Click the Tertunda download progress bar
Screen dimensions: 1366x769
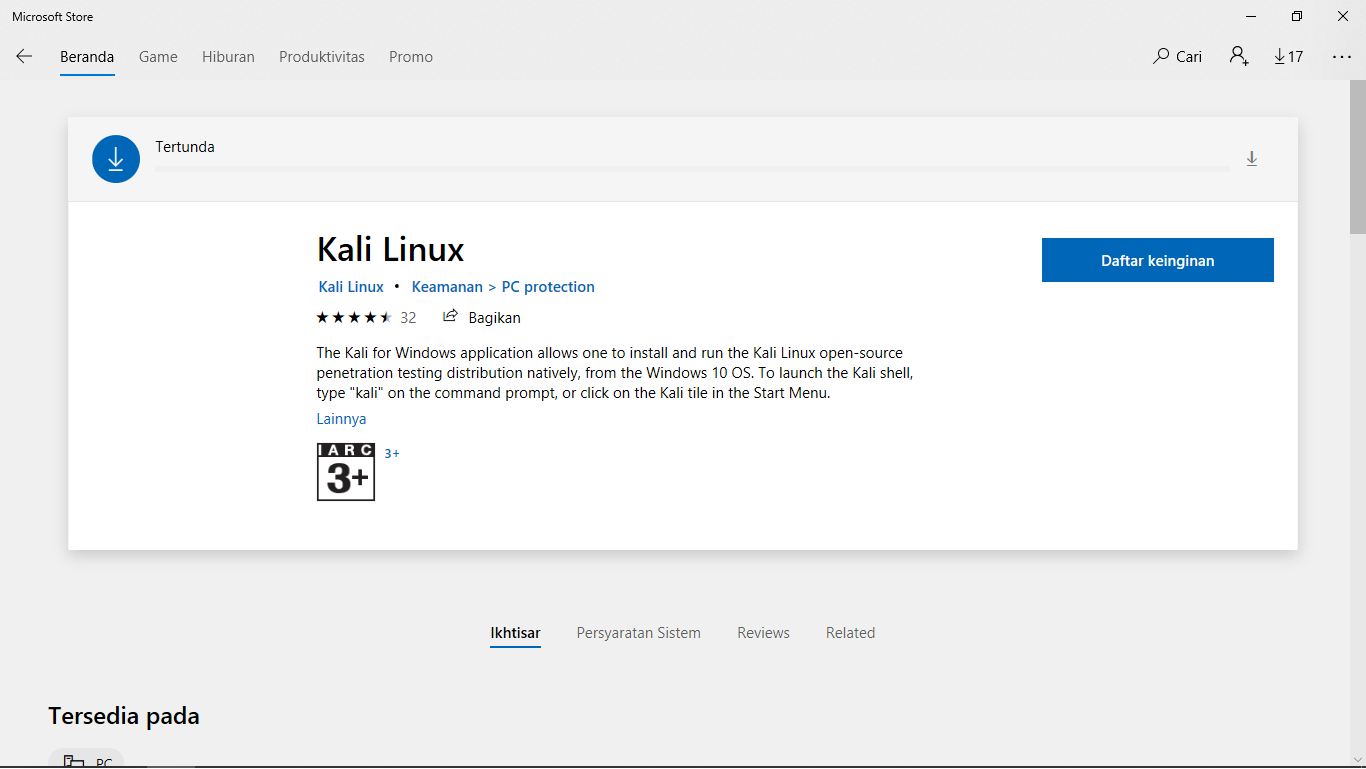click(x=692, y=169)
